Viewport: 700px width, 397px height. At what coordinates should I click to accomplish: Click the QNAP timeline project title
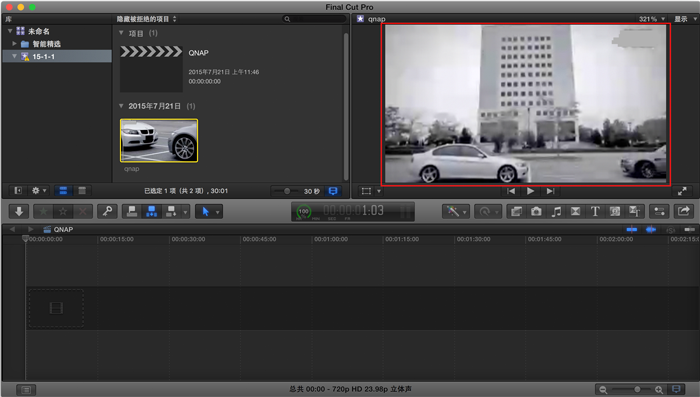[63, 229]
